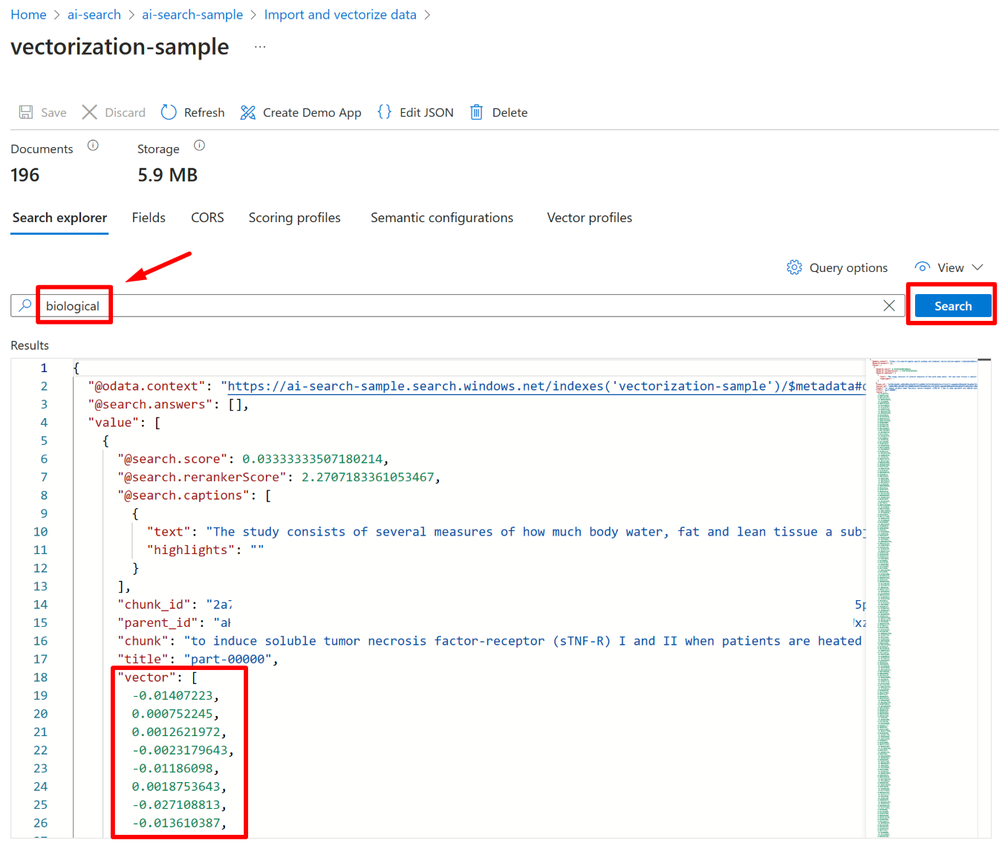Viewport: 999px width, 843px height.
Task: Click the blue Search button
Action: click(953, 306)
